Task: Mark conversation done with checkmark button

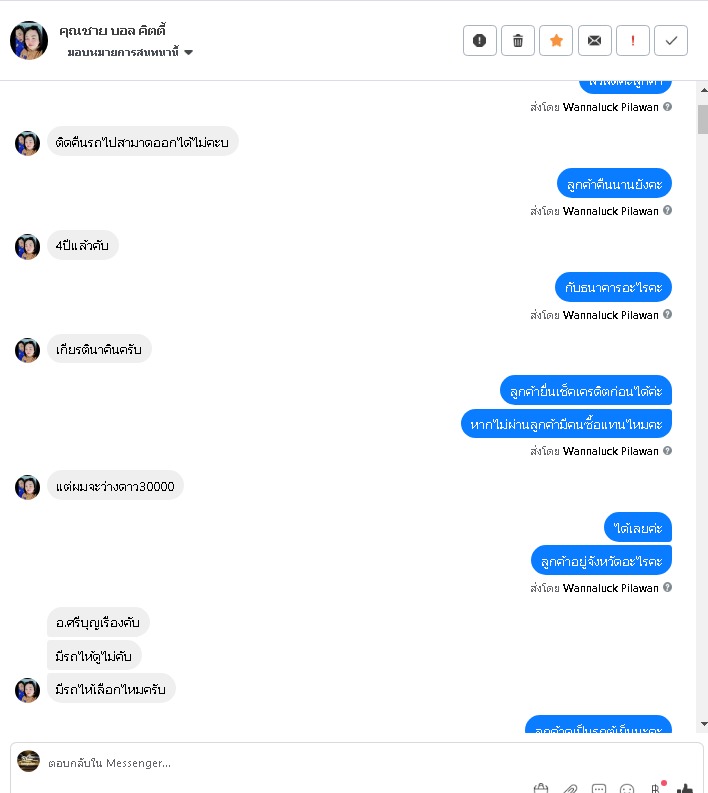Action: [671, 40]
